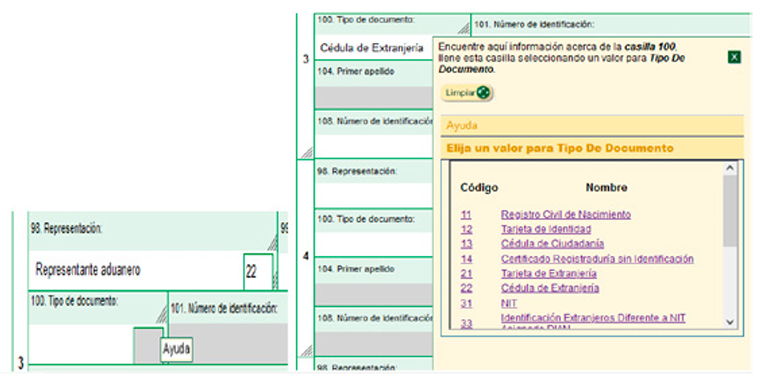
Task: Choose Identificación Extranjeros Diferente a NIT
Action: (593, 318)
